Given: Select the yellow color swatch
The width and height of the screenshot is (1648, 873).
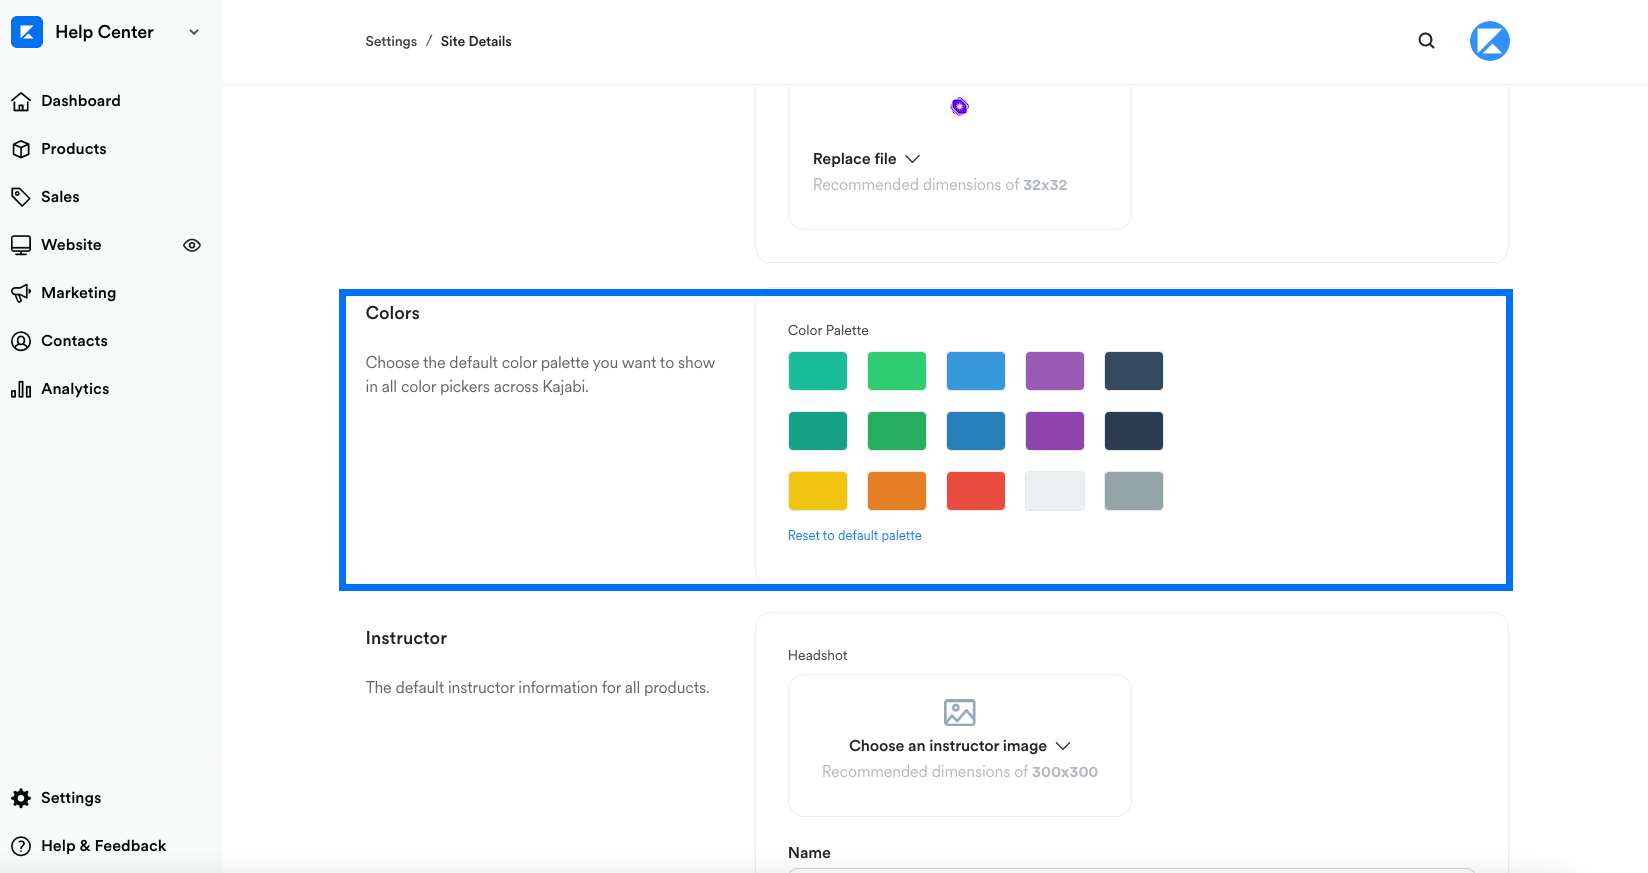Looking at the screenshot, I should [818, 491].
